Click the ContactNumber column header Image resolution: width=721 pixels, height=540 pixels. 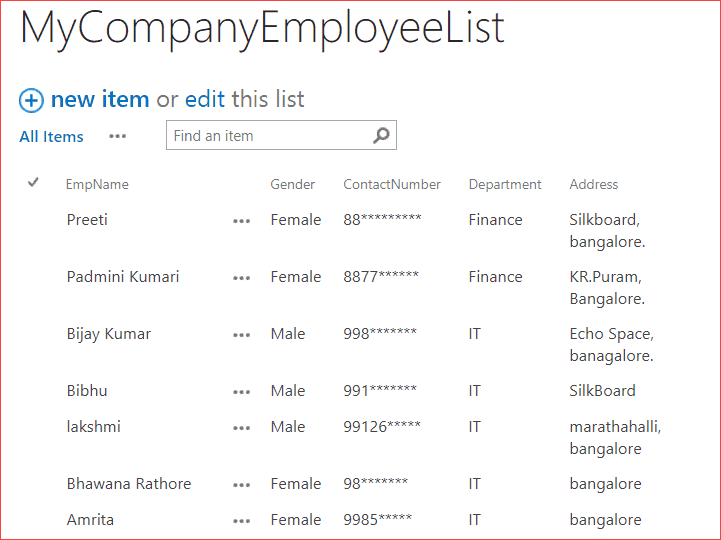click(x=392, y=184)
